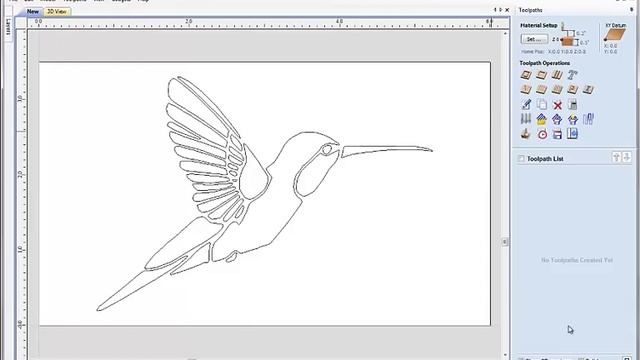Move toolpath up with the up arrow
The height and width of the screenshot is (360, 640).
pyautogui.click(x=616, y=157)
